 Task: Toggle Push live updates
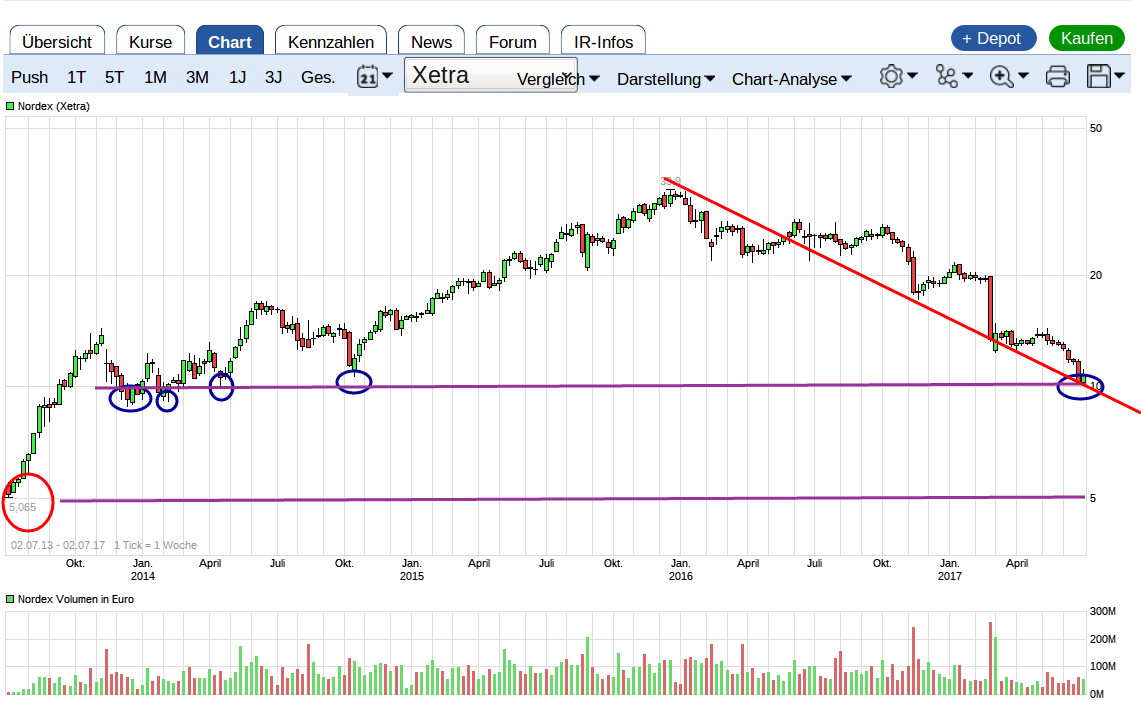(x=30, y=78)
